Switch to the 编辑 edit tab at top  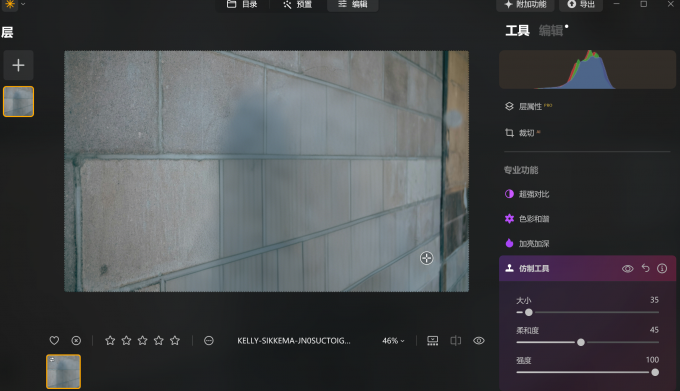[x=353, y=4]
